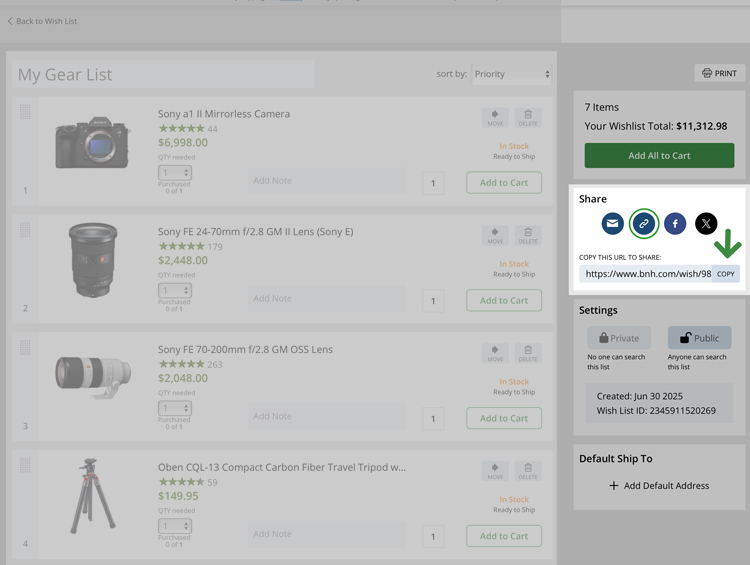This screenshot has height=565, width=750.
Task: Grab drag handle of Sony a1 II row
Action: 25,112
